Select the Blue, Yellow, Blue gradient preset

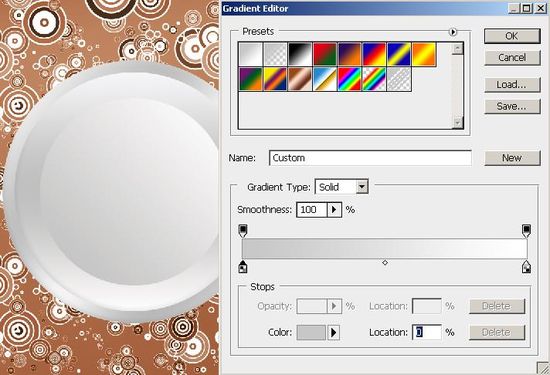coord(399,54)
